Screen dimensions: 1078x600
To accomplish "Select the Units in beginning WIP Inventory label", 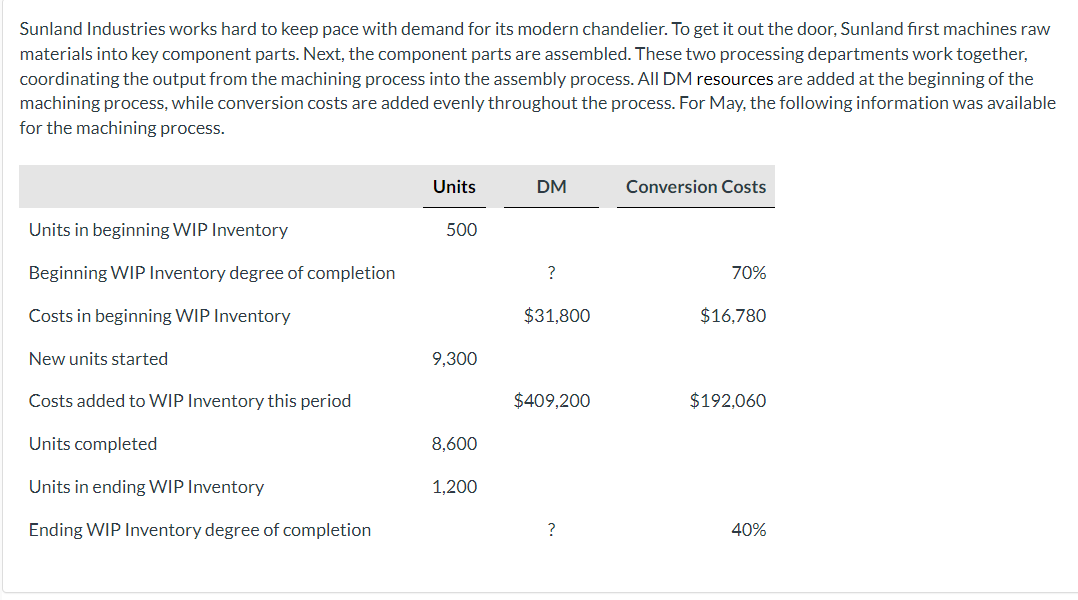I will (x=158, y=230).
